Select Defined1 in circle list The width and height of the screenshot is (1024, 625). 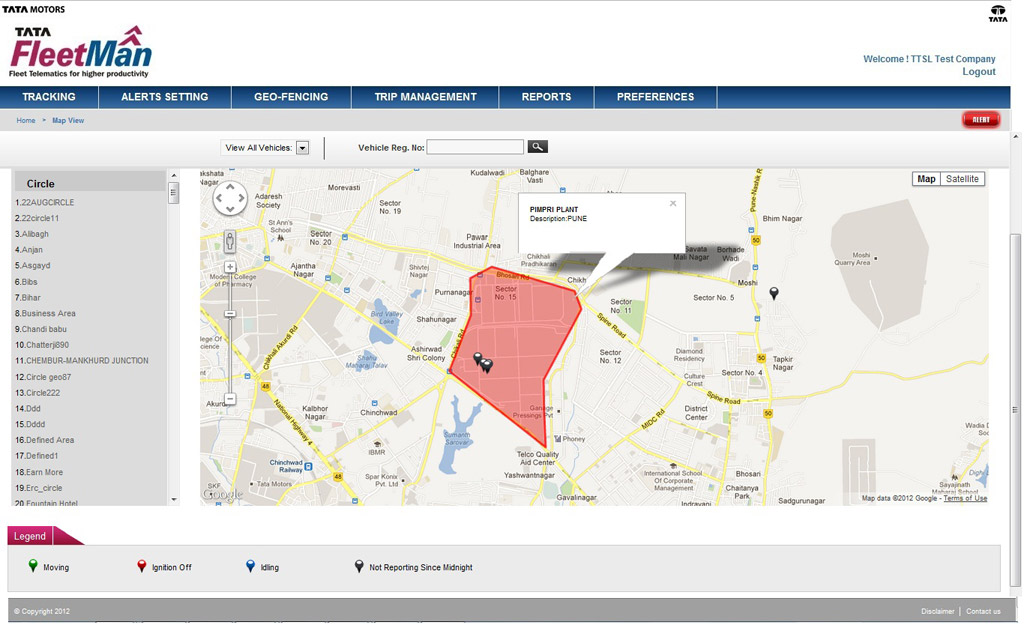point(37,457)
